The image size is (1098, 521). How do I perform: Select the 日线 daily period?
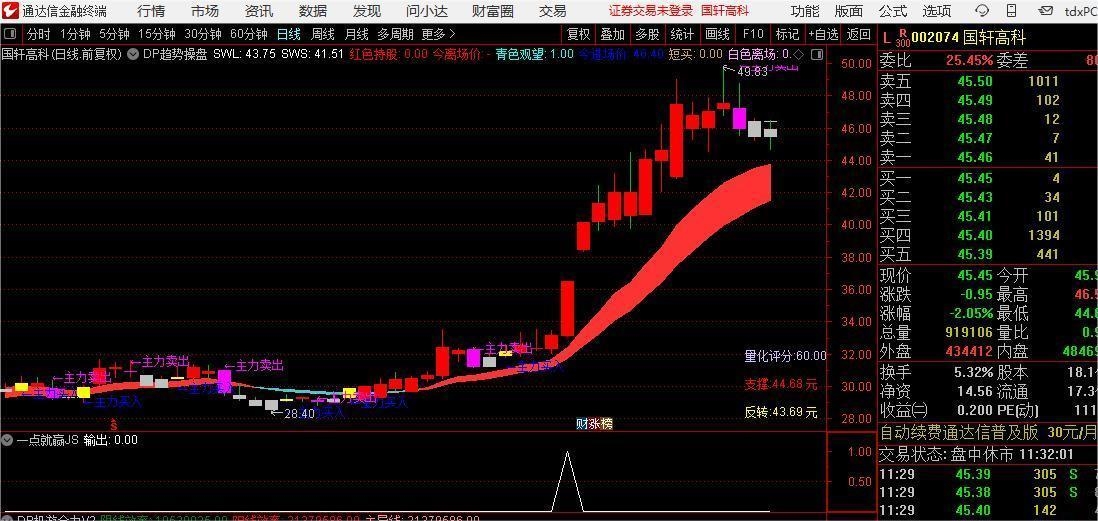point(289,34)
